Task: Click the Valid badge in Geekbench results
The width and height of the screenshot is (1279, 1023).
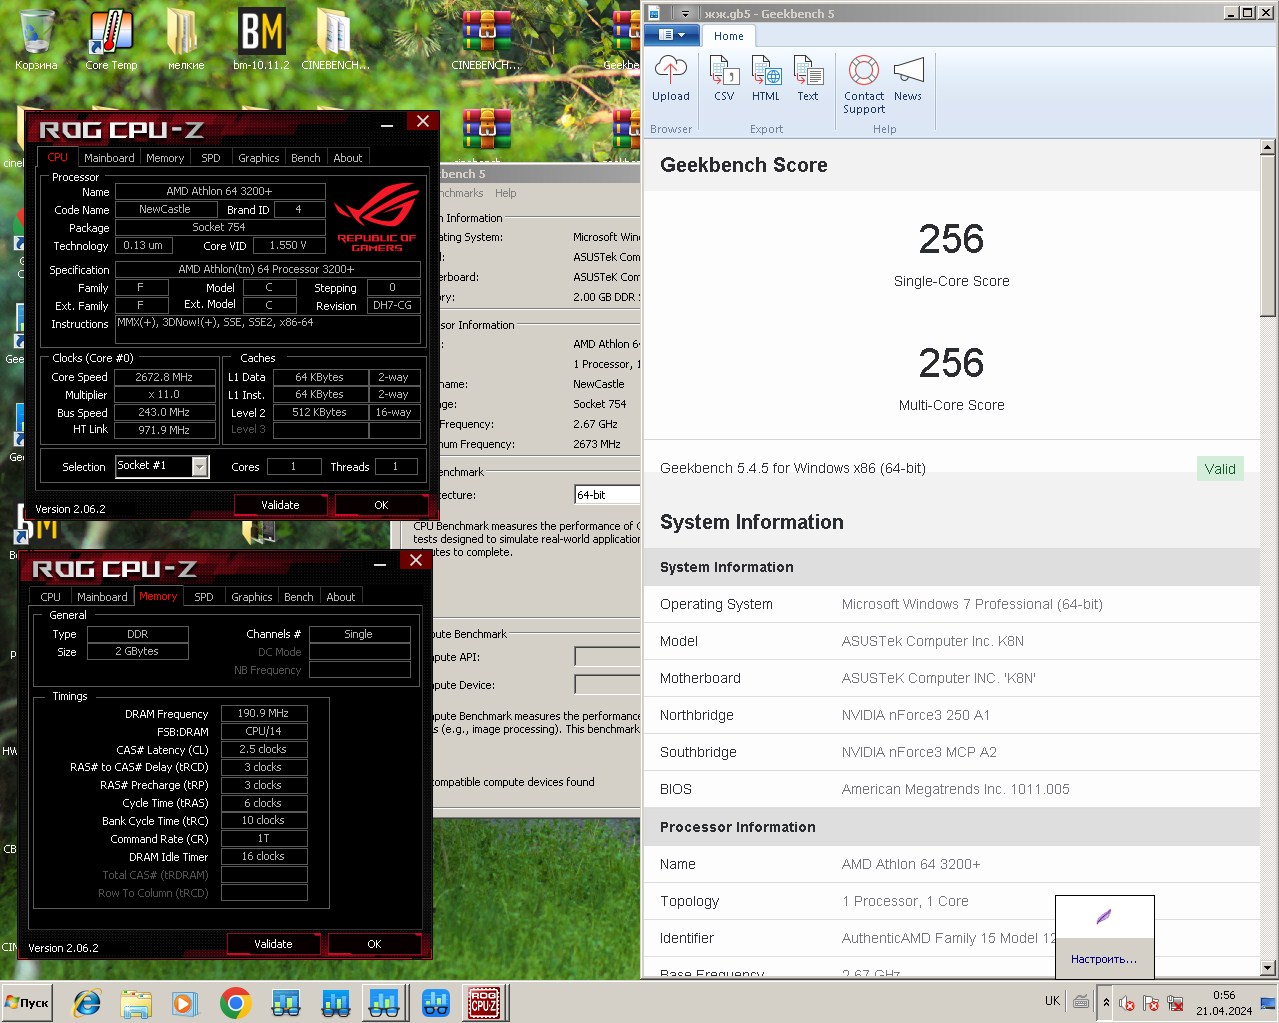Action: click(1220, 469)
